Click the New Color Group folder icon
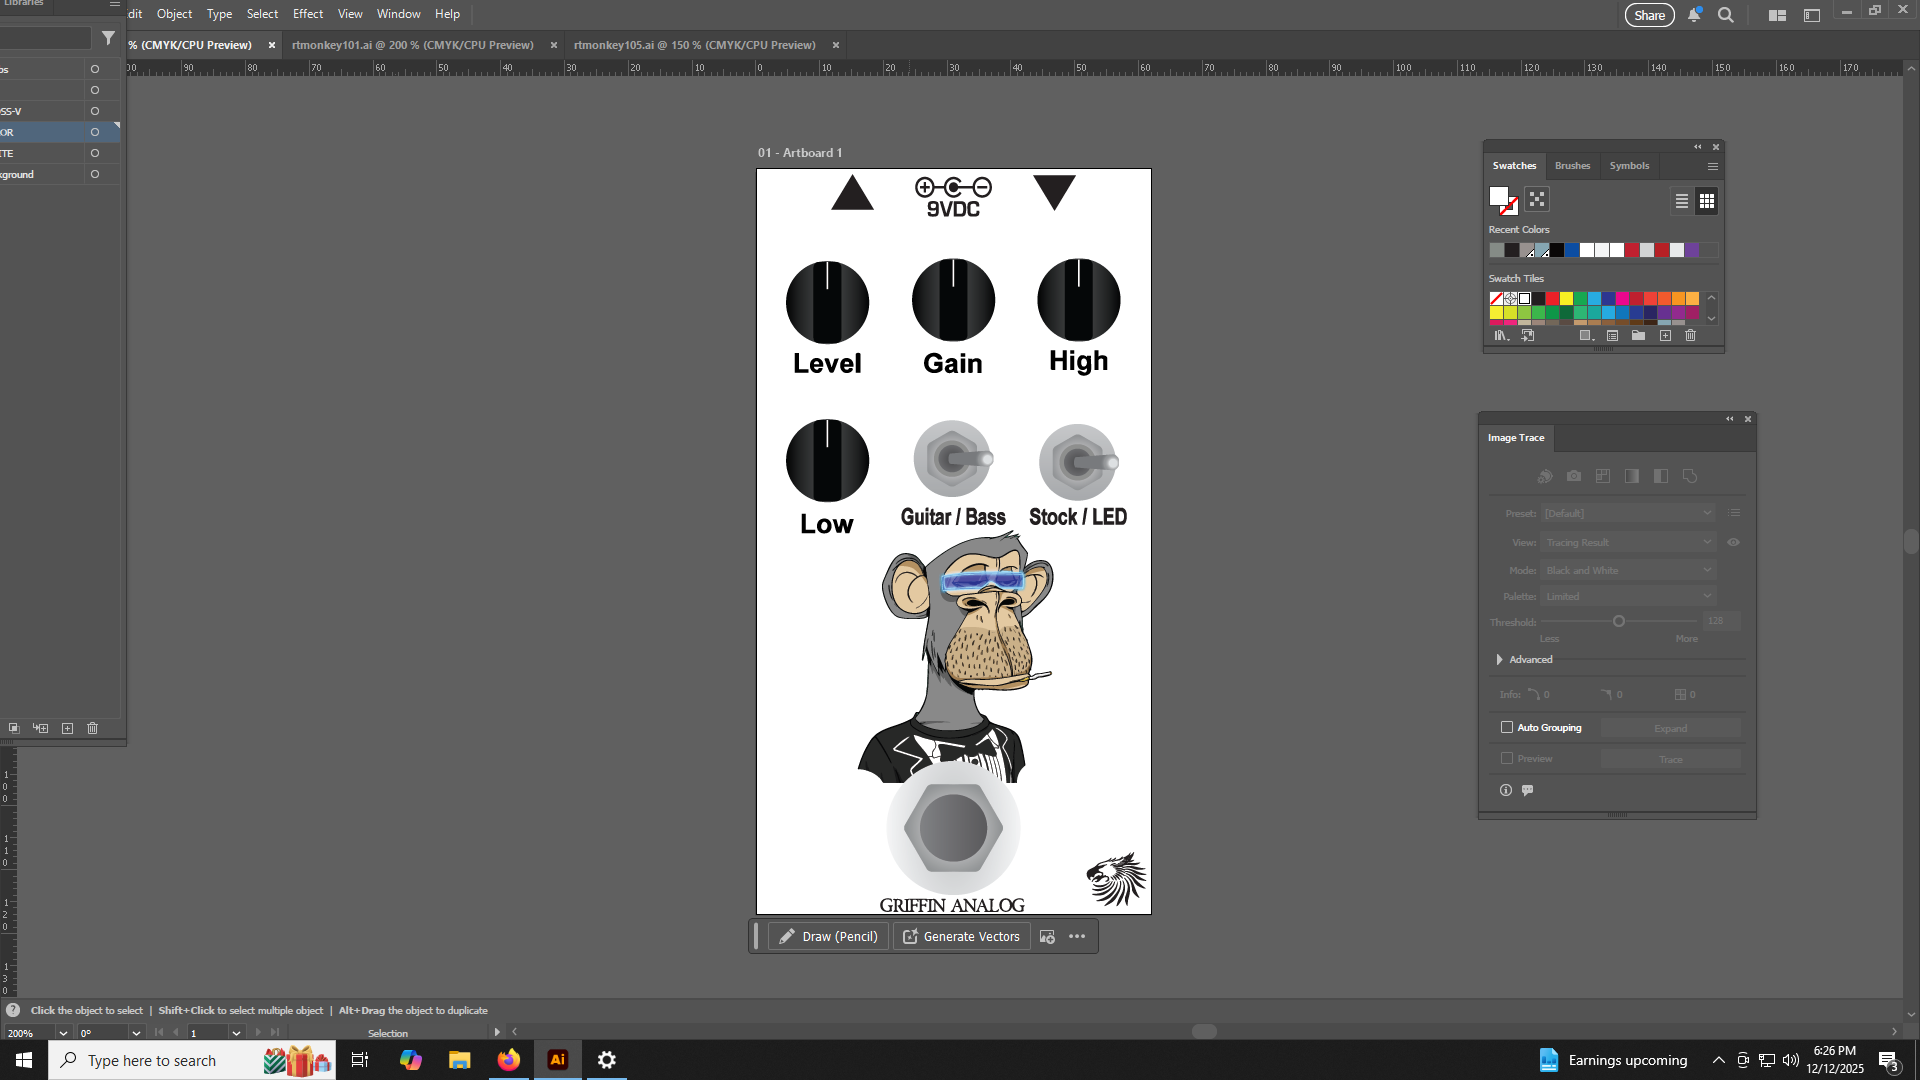Viewport: 1920px width, 1080px height. pyautogui.click(x=1638, y=336)
